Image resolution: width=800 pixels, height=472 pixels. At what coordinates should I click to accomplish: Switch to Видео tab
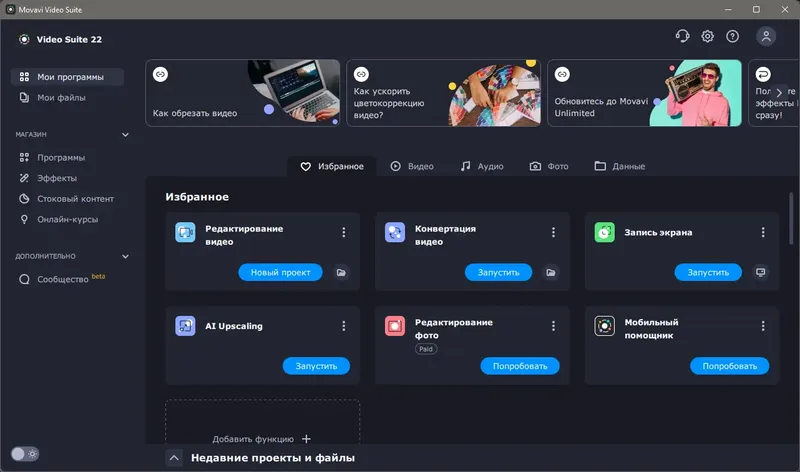pos(412,166)
